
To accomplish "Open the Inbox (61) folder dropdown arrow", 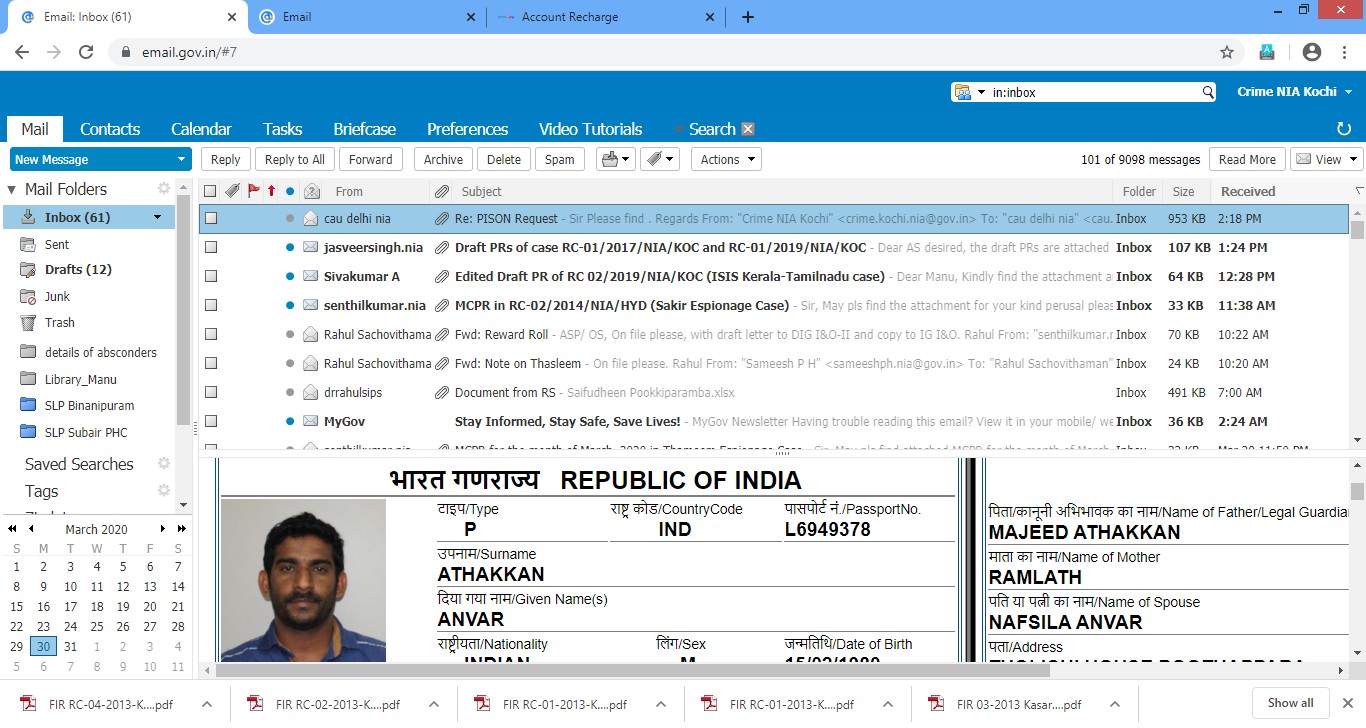I will point(157,217).
